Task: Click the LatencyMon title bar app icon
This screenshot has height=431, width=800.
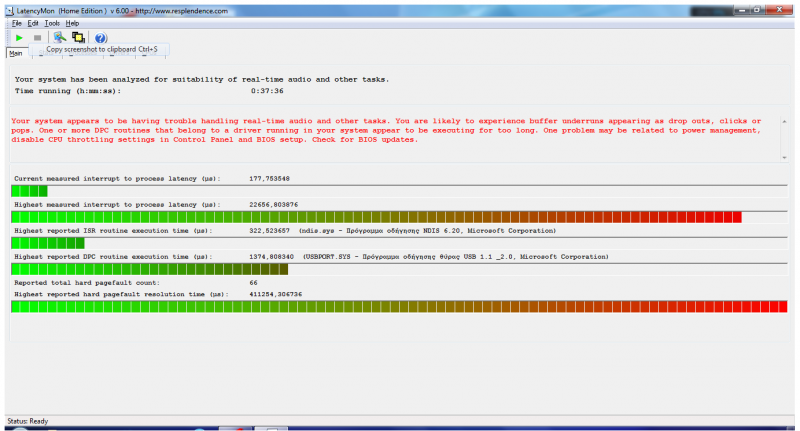Action: coord(8,9)
